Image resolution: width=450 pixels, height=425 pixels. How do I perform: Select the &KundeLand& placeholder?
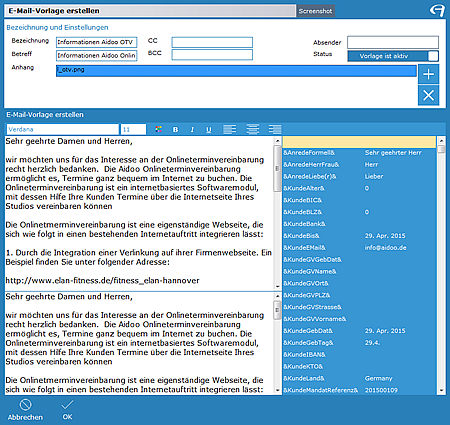[304, 378]
